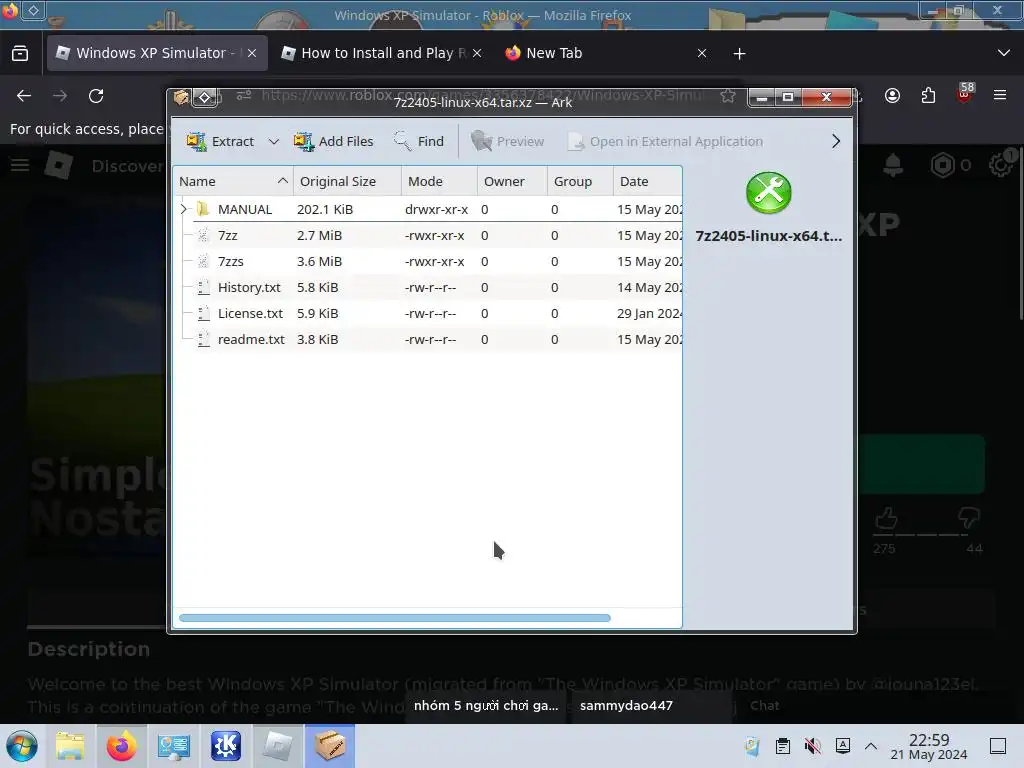This screenshot has height=768, width=1024.
Task: Close the New Tab tab
Action: point(702,53)
